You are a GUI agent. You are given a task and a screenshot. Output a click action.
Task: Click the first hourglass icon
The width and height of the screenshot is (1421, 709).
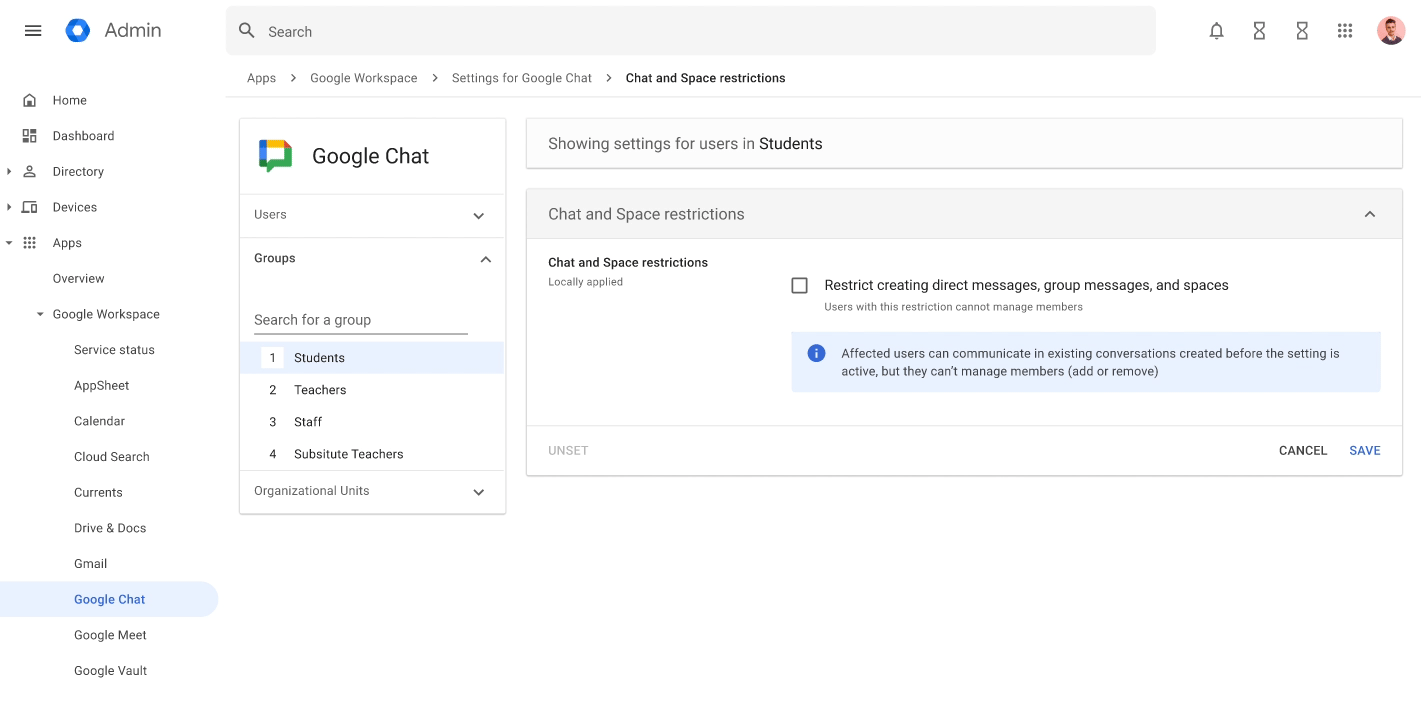coord(1259,31)
